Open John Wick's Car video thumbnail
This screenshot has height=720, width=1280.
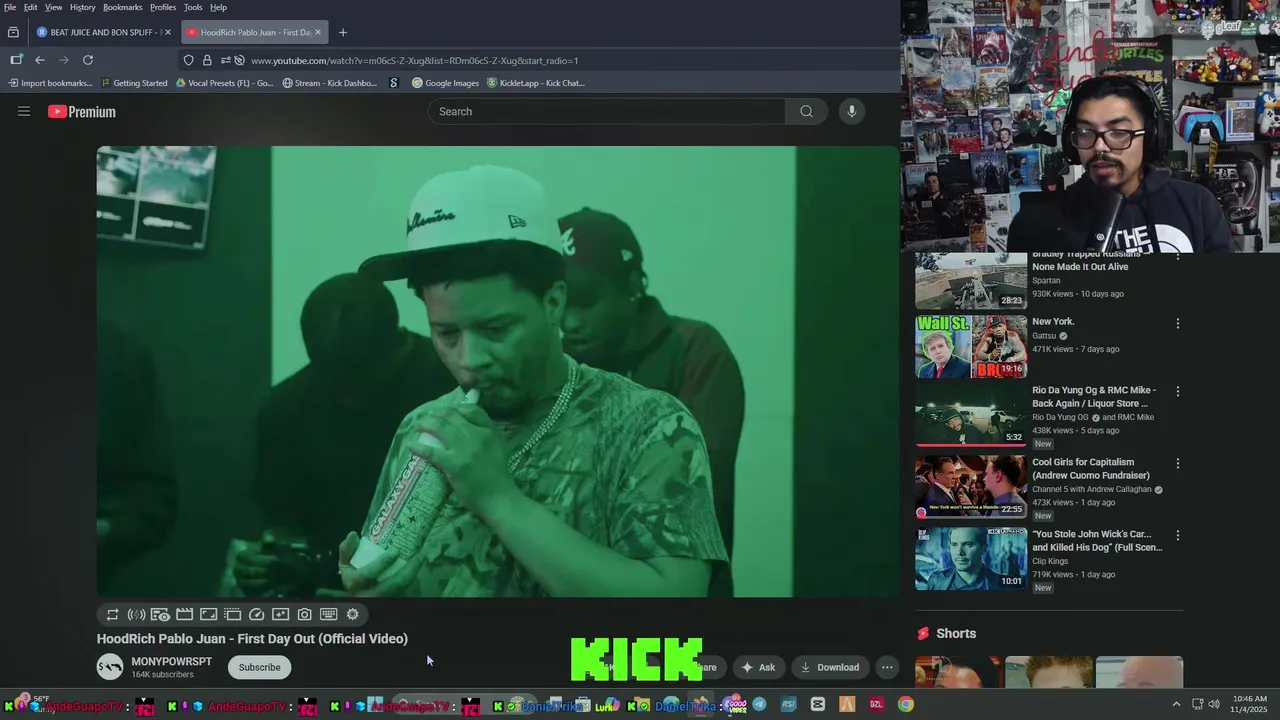point(971,559)
